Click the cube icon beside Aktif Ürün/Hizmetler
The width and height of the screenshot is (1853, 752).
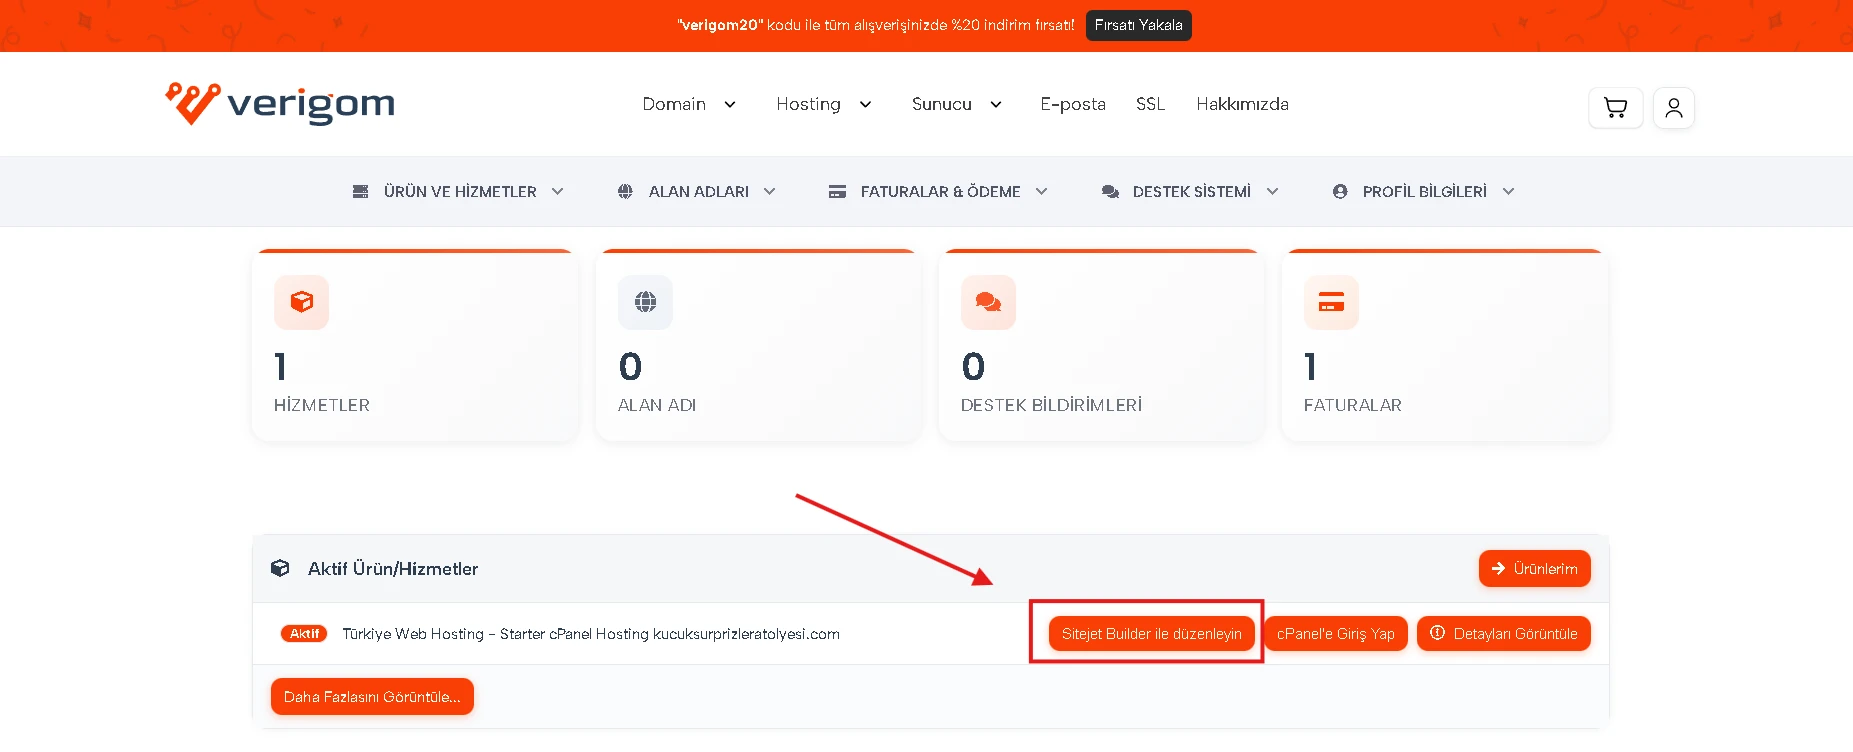tap(280, 568)
